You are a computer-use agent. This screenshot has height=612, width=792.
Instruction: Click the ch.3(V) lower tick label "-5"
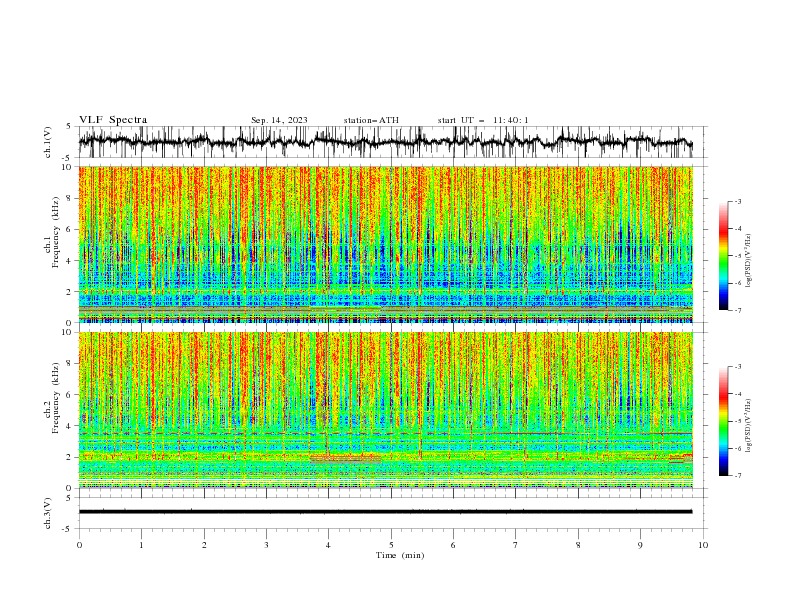point(67,529)
